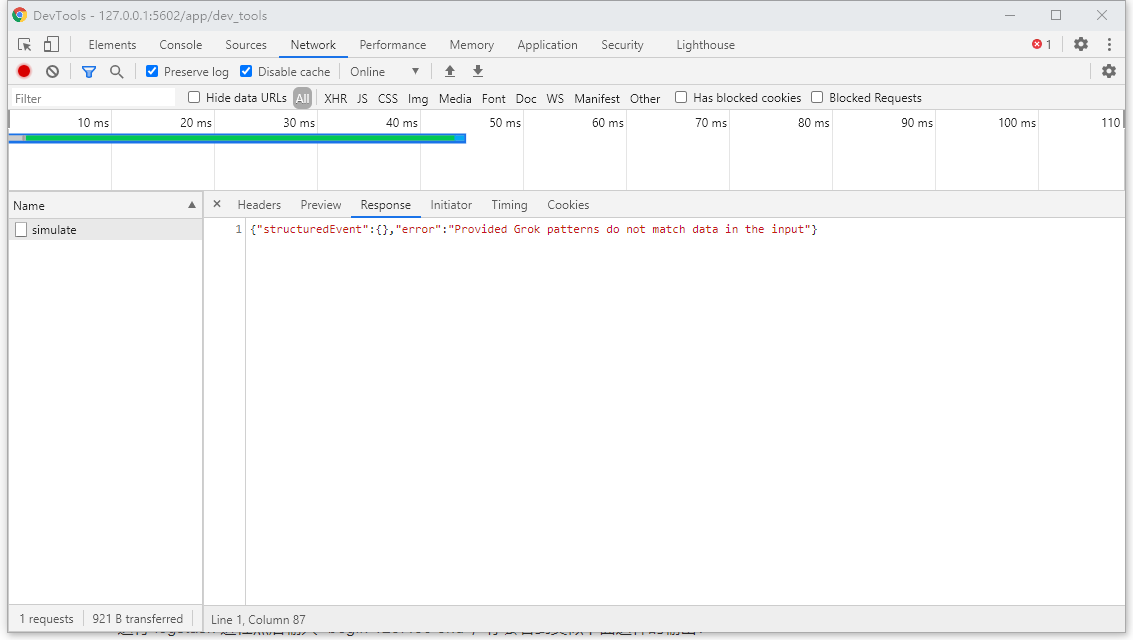Enable Hide data URLs checkbox

pos(194,98)
